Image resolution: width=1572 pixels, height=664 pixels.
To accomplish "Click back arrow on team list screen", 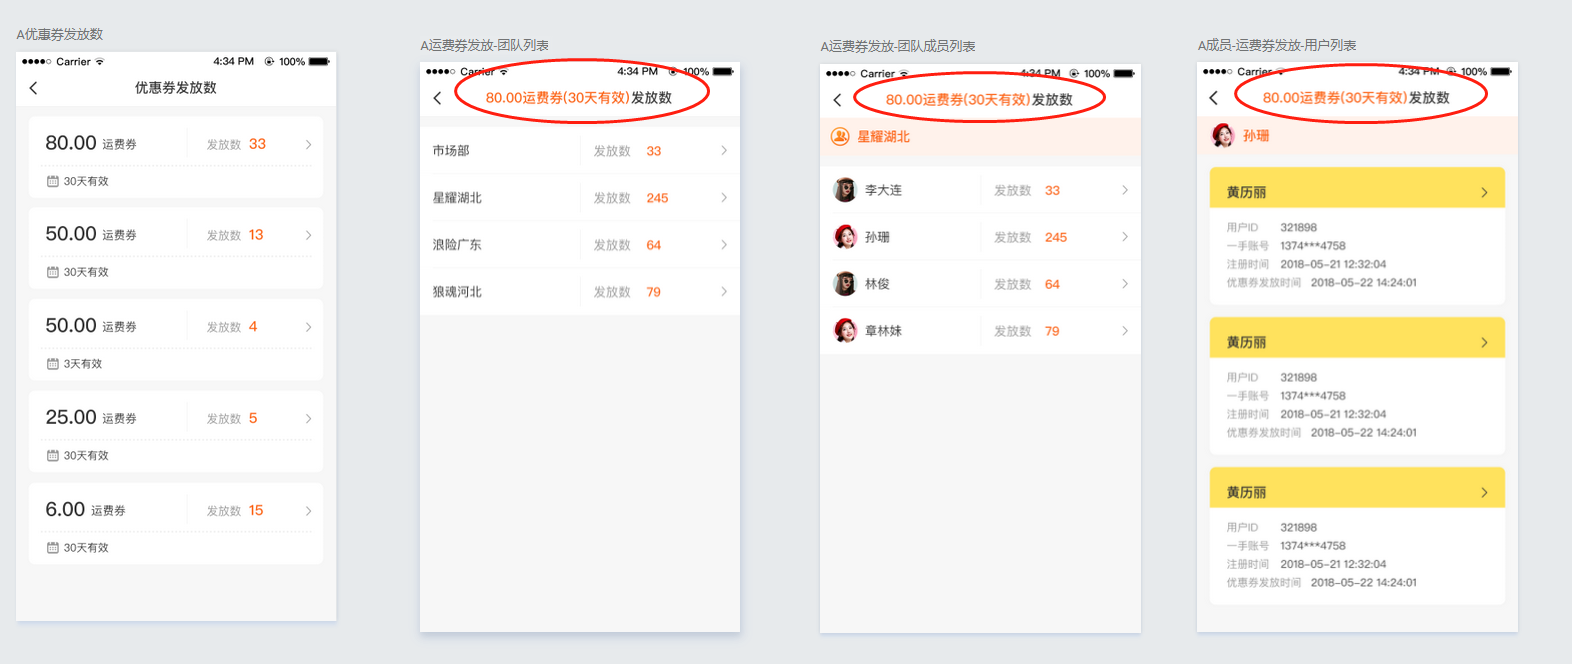I will pos(437,98).
